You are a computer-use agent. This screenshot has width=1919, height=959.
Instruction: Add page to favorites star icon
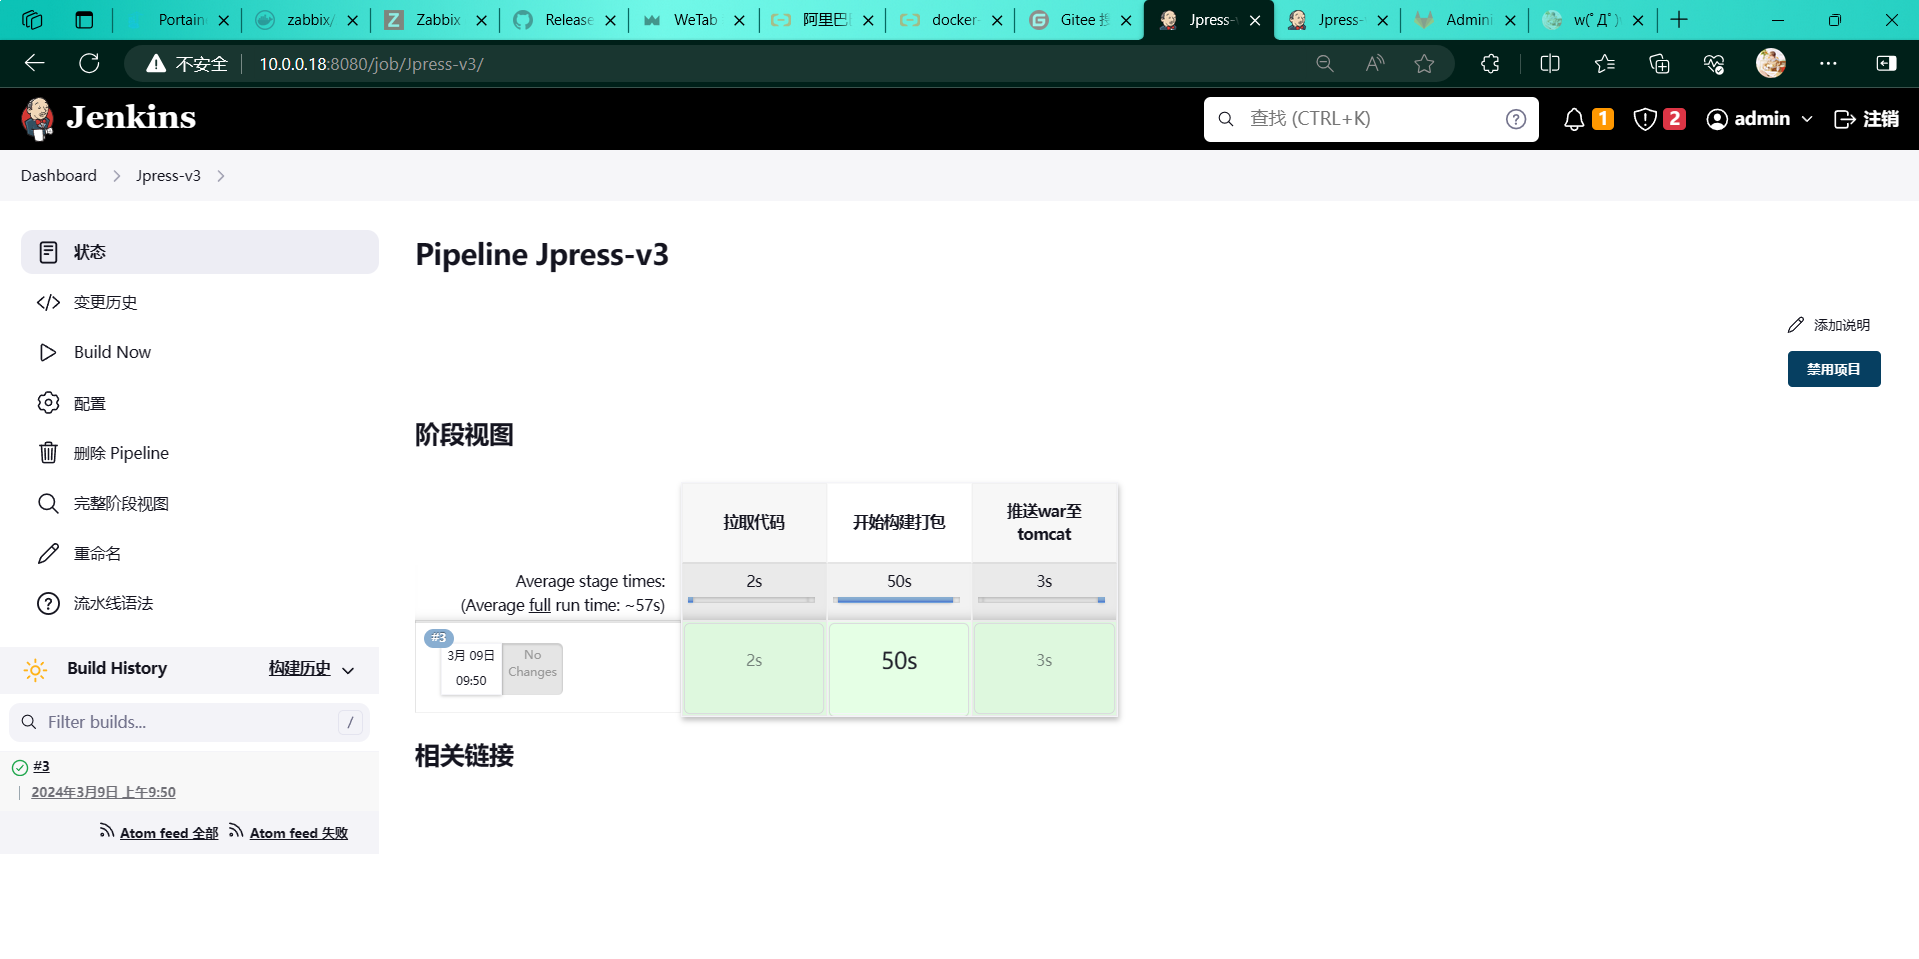point(1425,64)
